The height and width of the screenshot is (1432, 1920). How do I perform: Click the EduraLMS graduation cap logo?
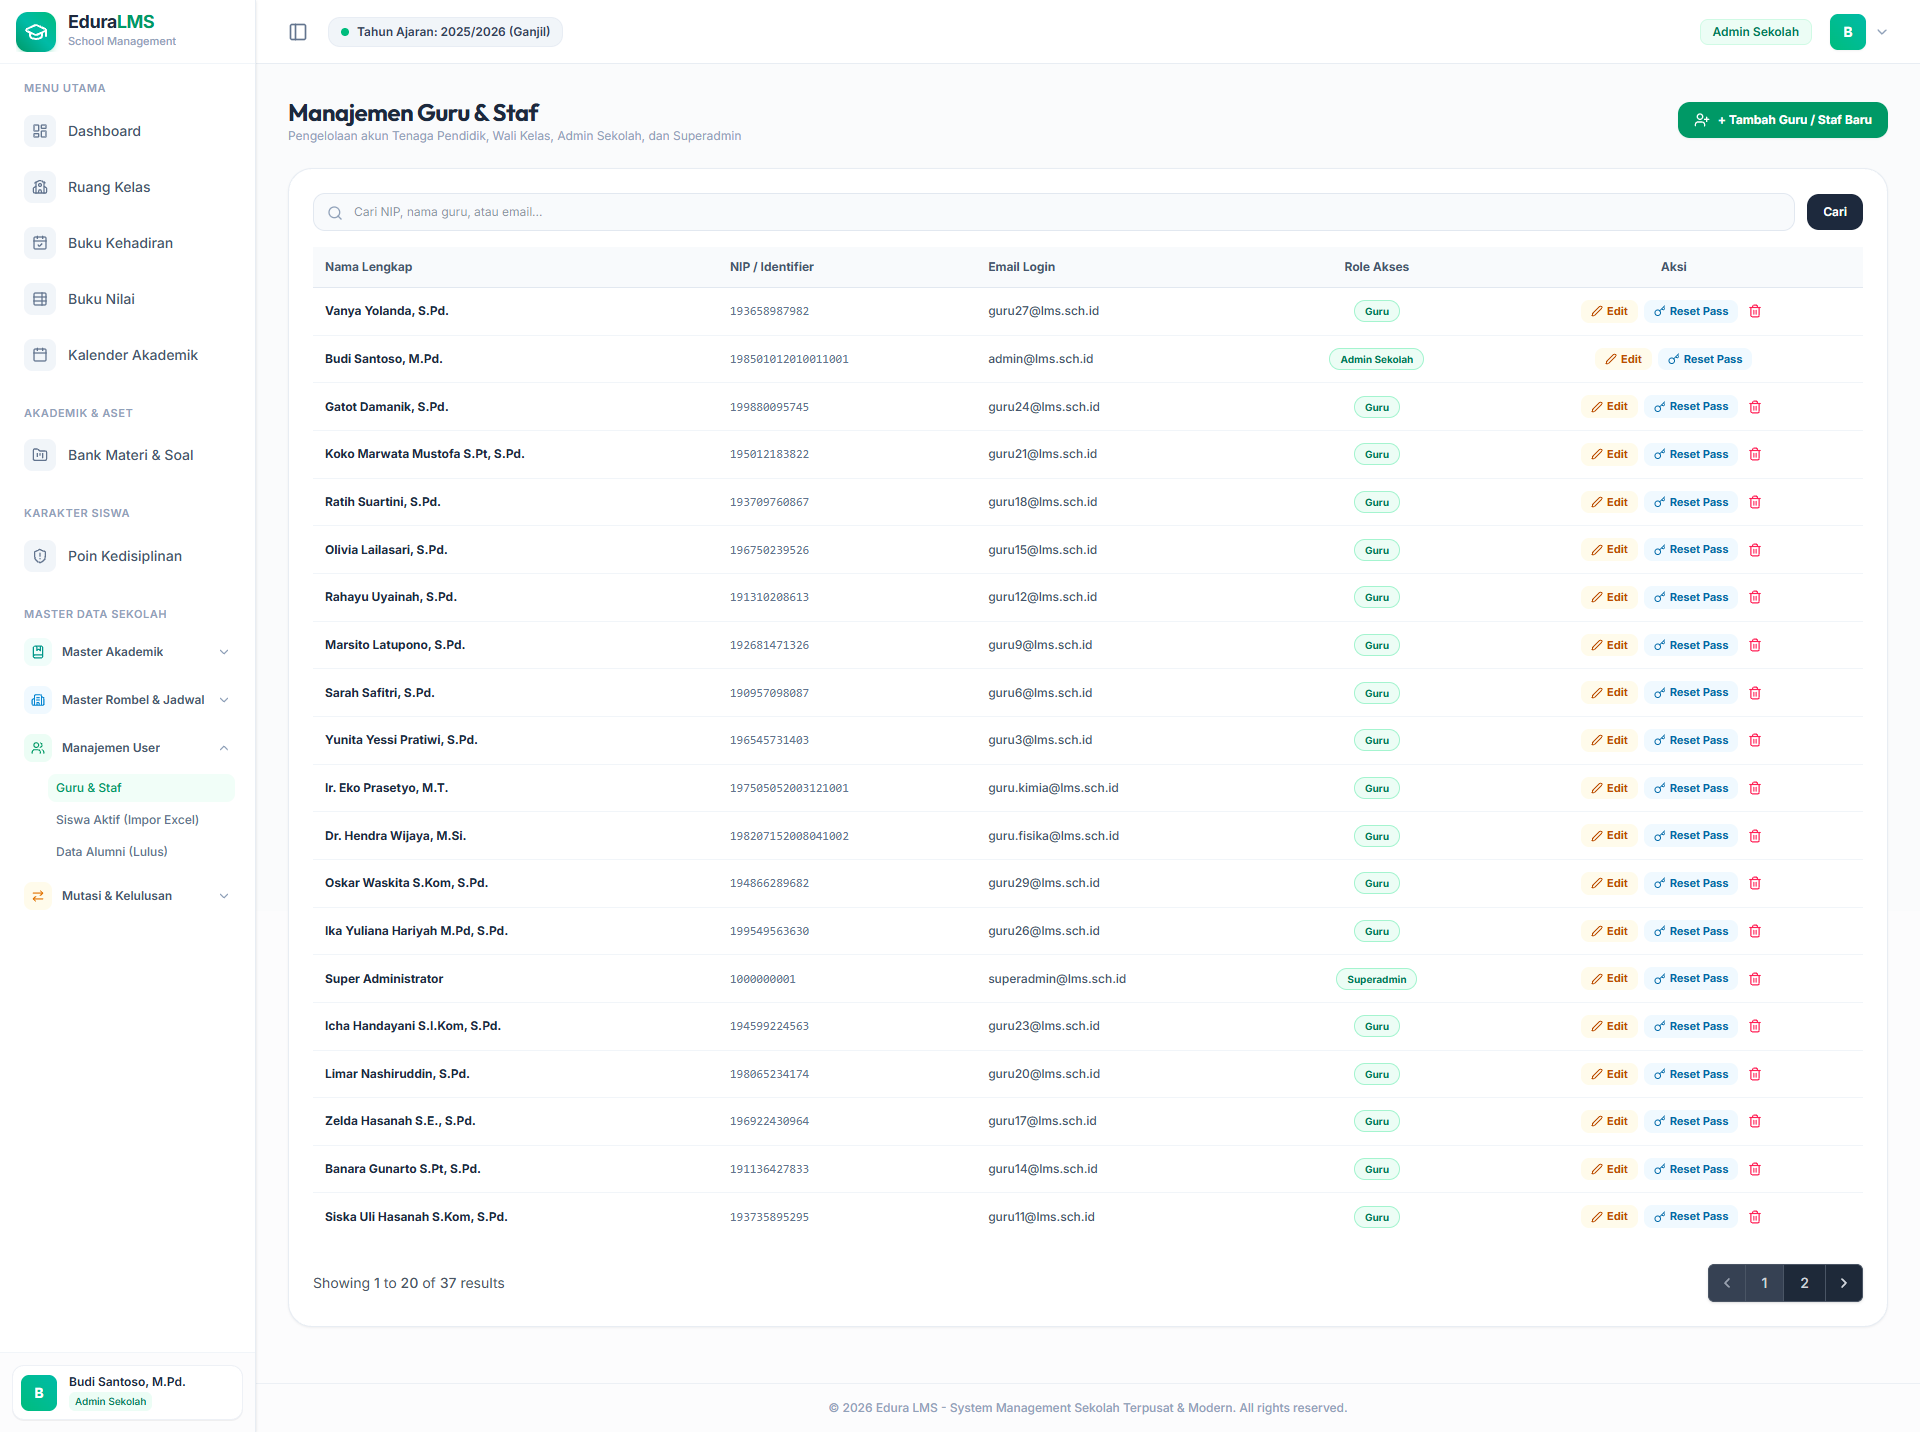point(36,32)
